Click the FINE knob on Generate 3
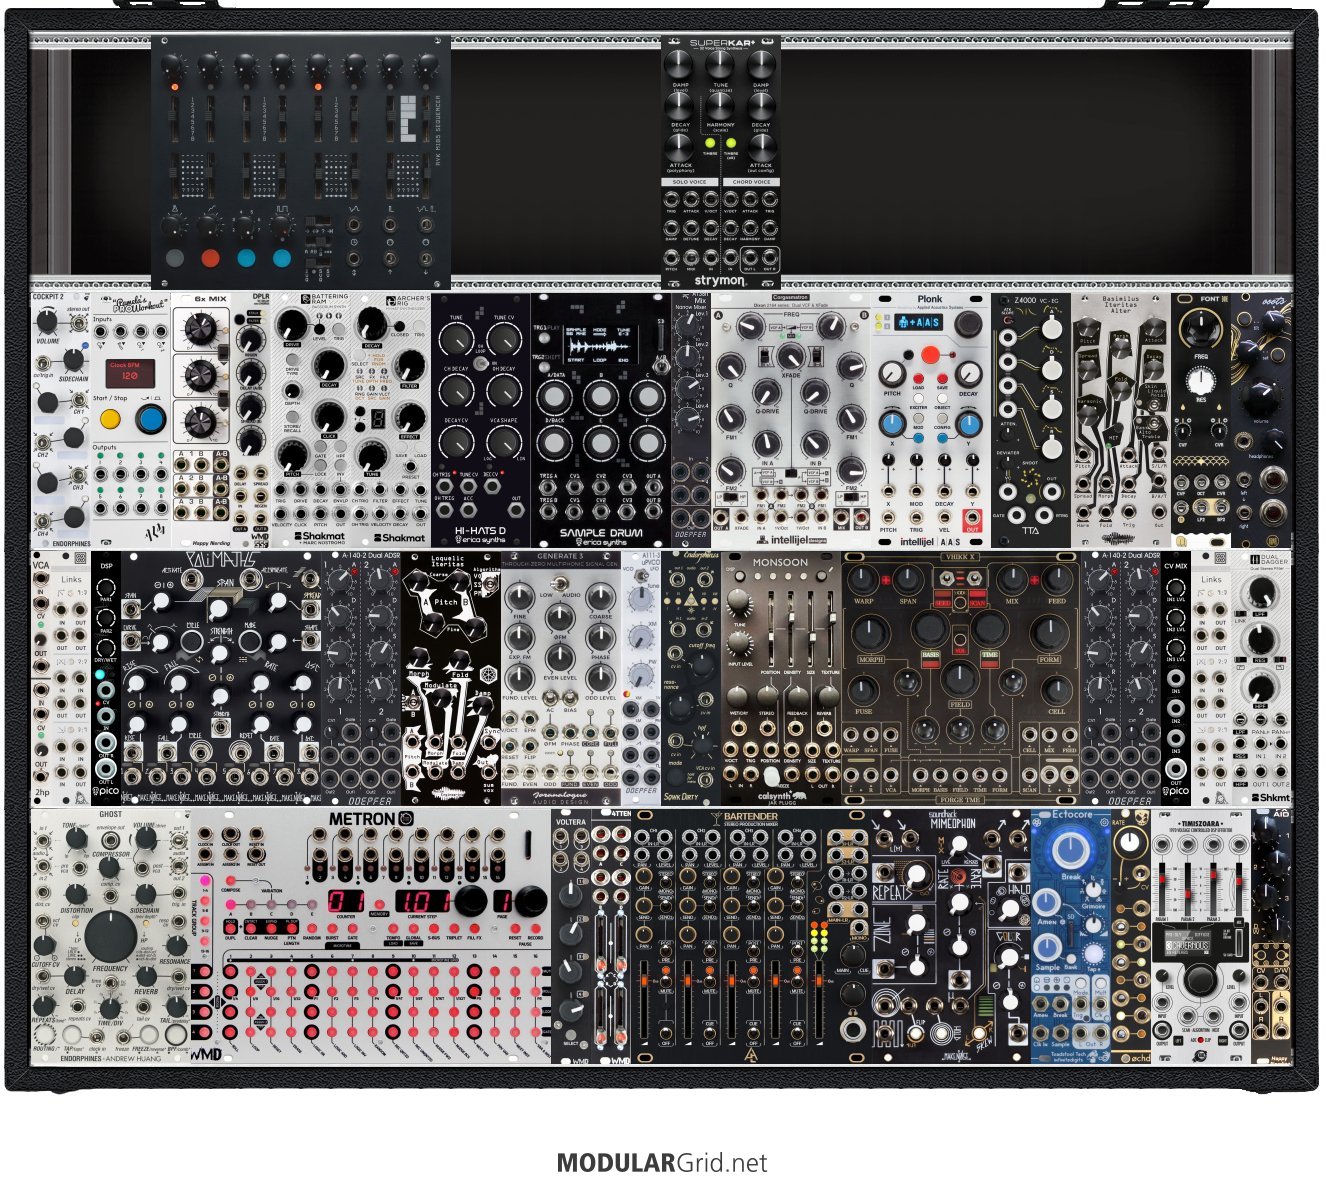1326x1184 pixels. (518, 599)
